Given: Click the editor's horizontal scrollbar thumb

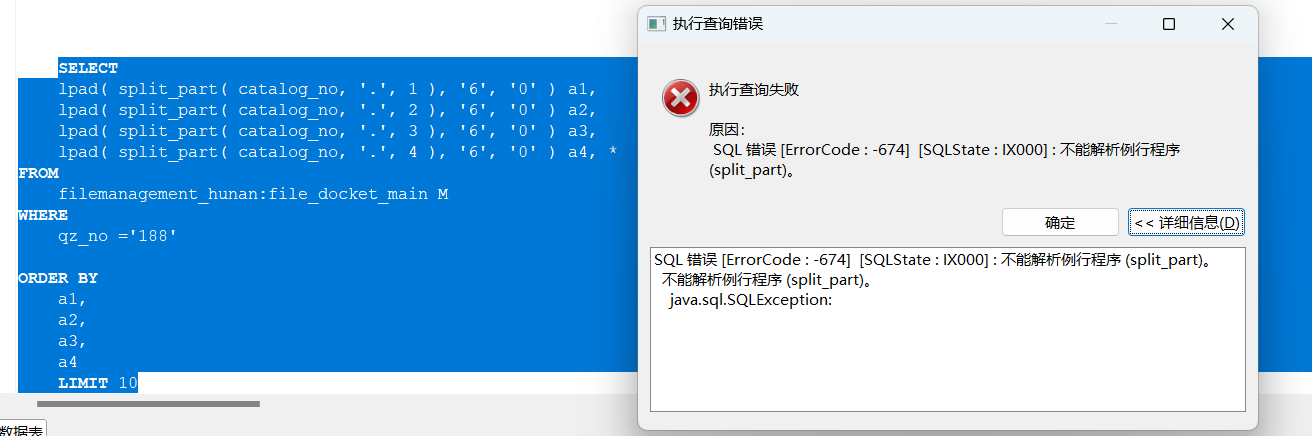Looking at the screenshot, I should (148, 404).
